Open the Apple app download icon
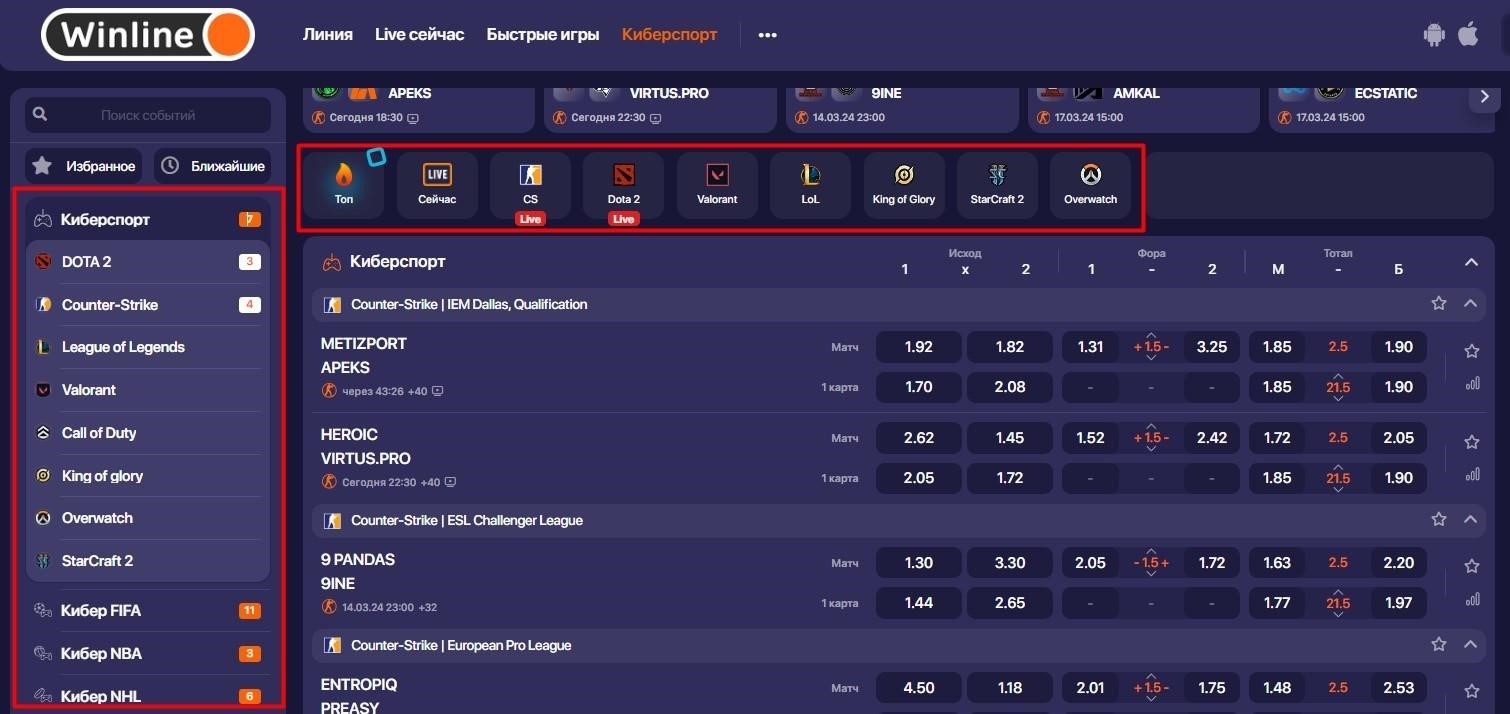Image resolution: width=1510 pixels, height=714 pixels. point(1468,34)
